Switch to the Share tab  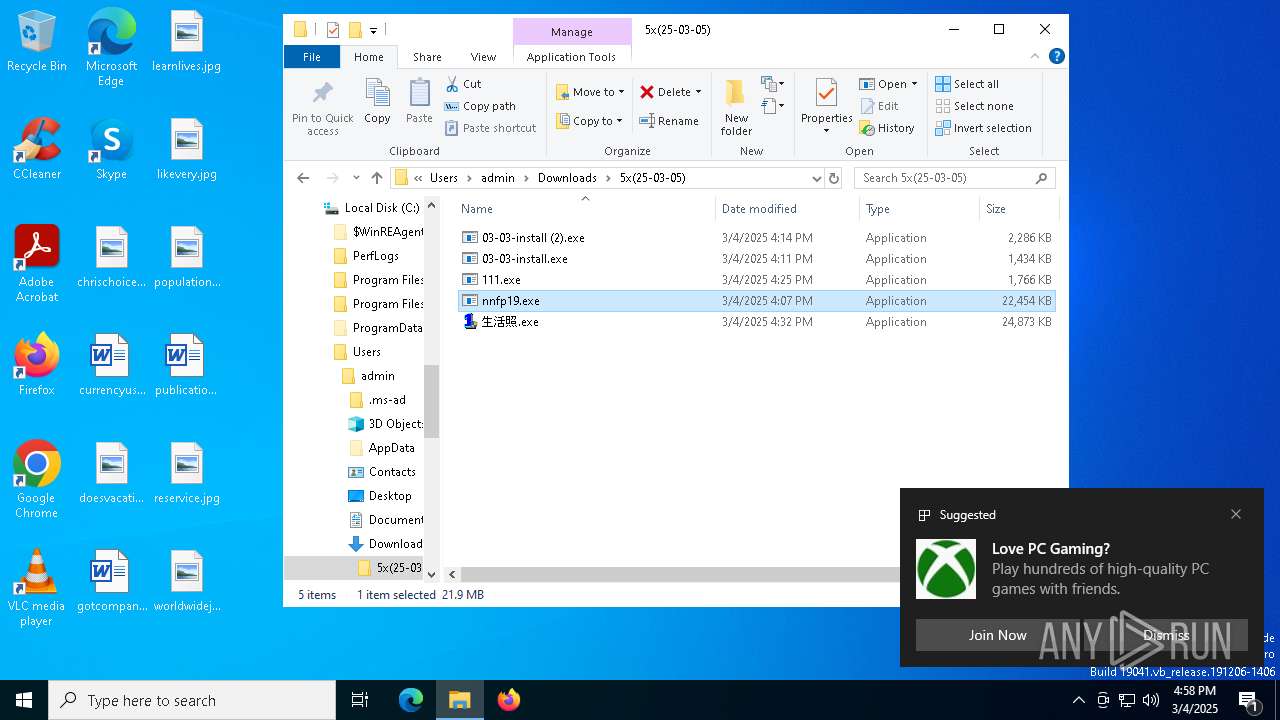click(427, 57)
